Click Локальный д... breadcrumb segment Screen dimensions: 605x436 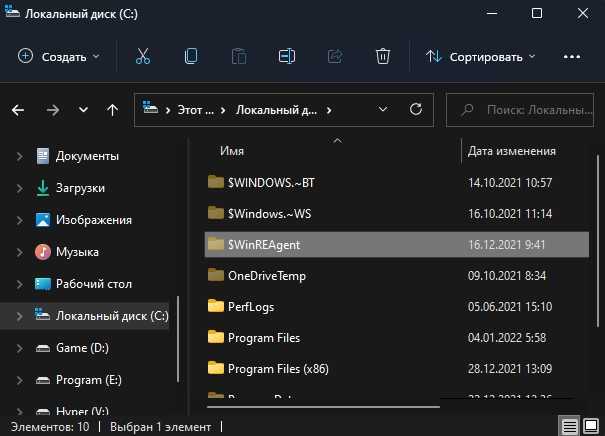click(x=276, y=110)
